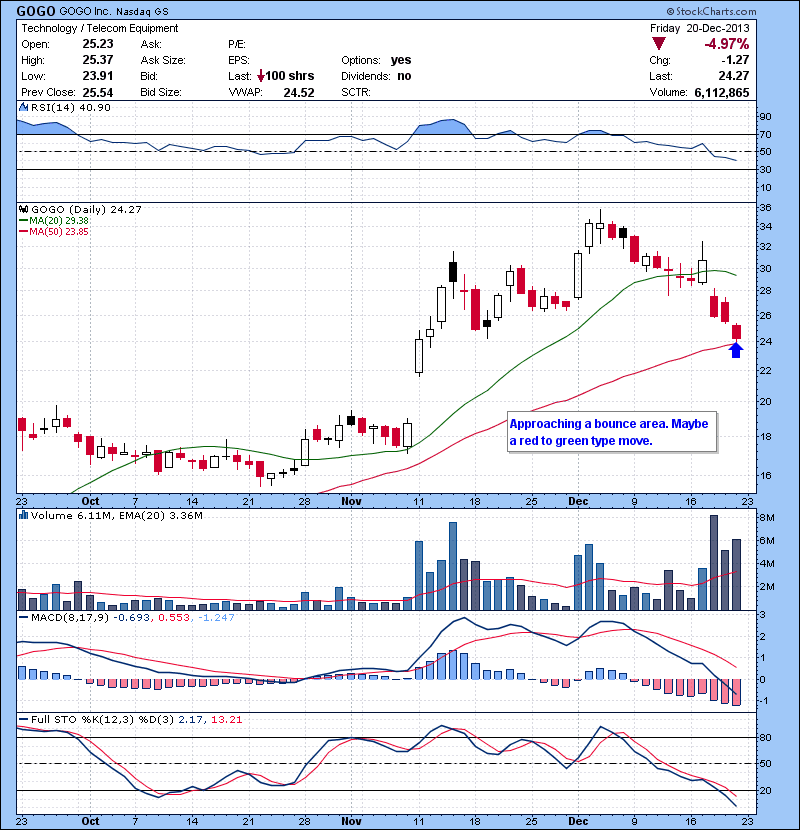Click the stochastic %D value 13.21
Image resolution: width=800 pixels, height=830 pixels.
coord(227,719)
